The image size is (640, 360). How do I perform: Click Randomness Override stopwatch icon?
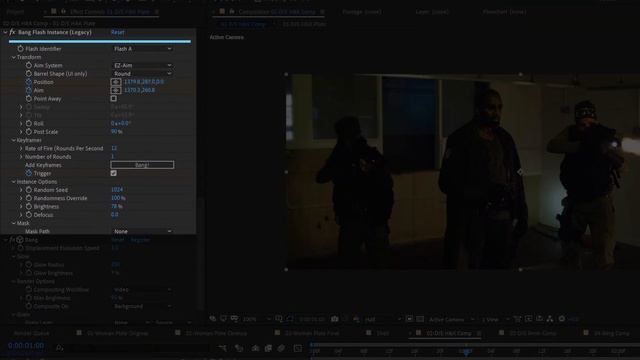(x=29, y=198)
